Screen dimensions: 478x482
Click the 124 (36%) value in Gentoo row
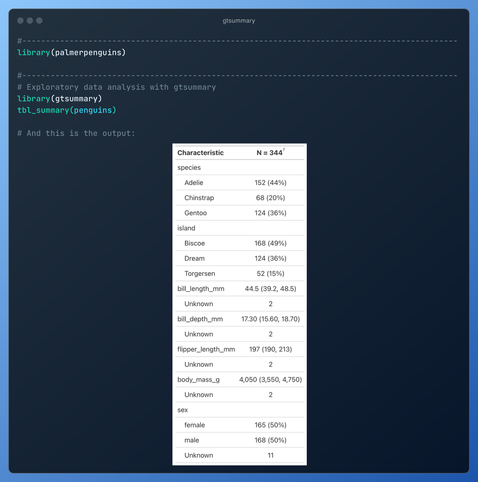[270, 213]
